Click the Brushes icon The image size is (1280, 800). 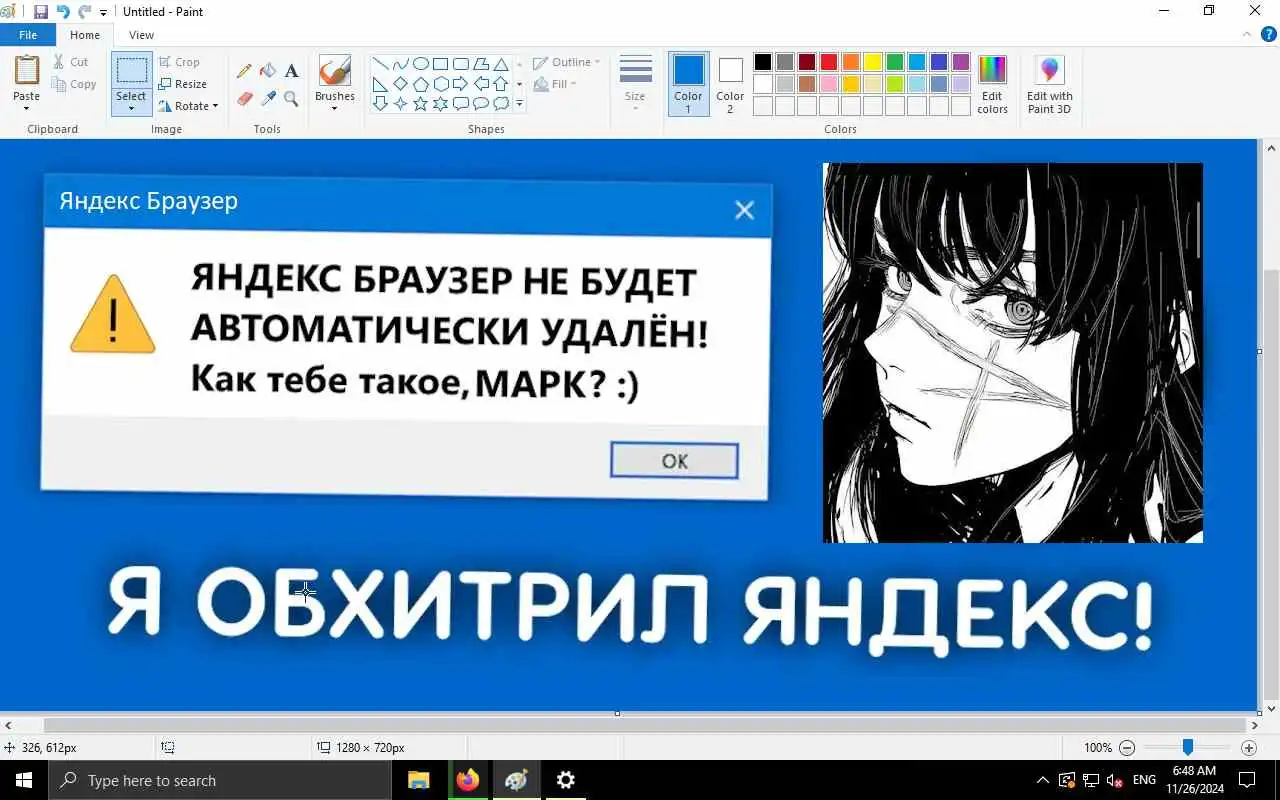tap(334, 71)
